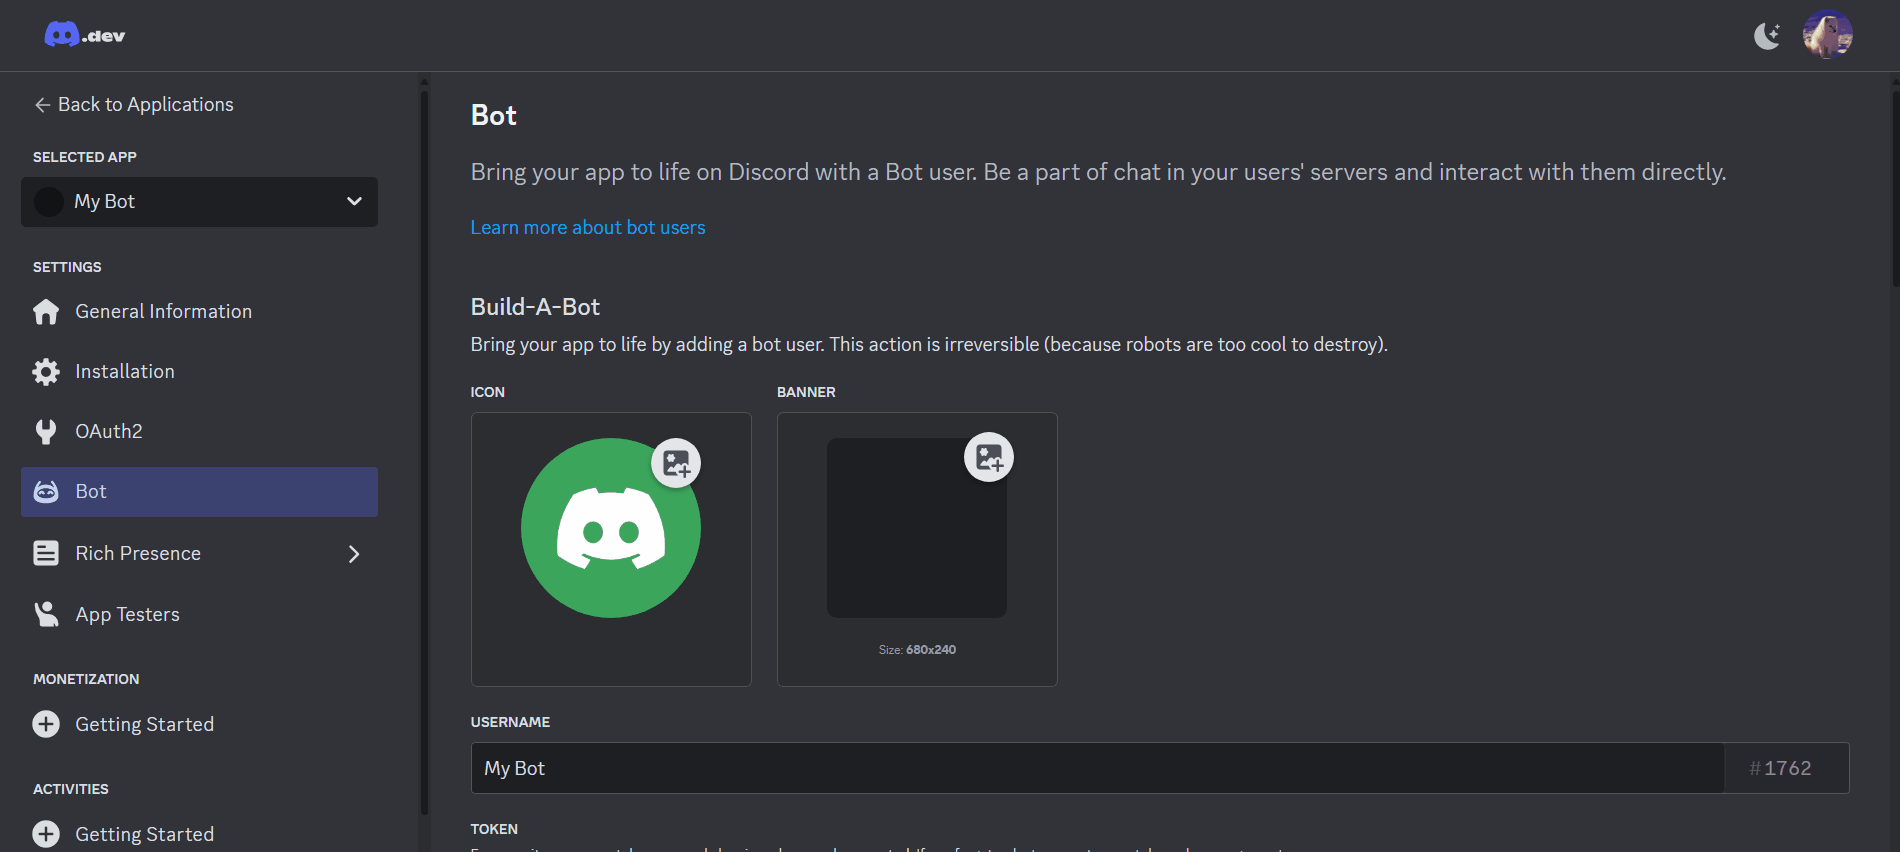This screenshot has width=1900, height=852.
Task: Click the Rich Presence list icon
Action: [x=46, y=554]
